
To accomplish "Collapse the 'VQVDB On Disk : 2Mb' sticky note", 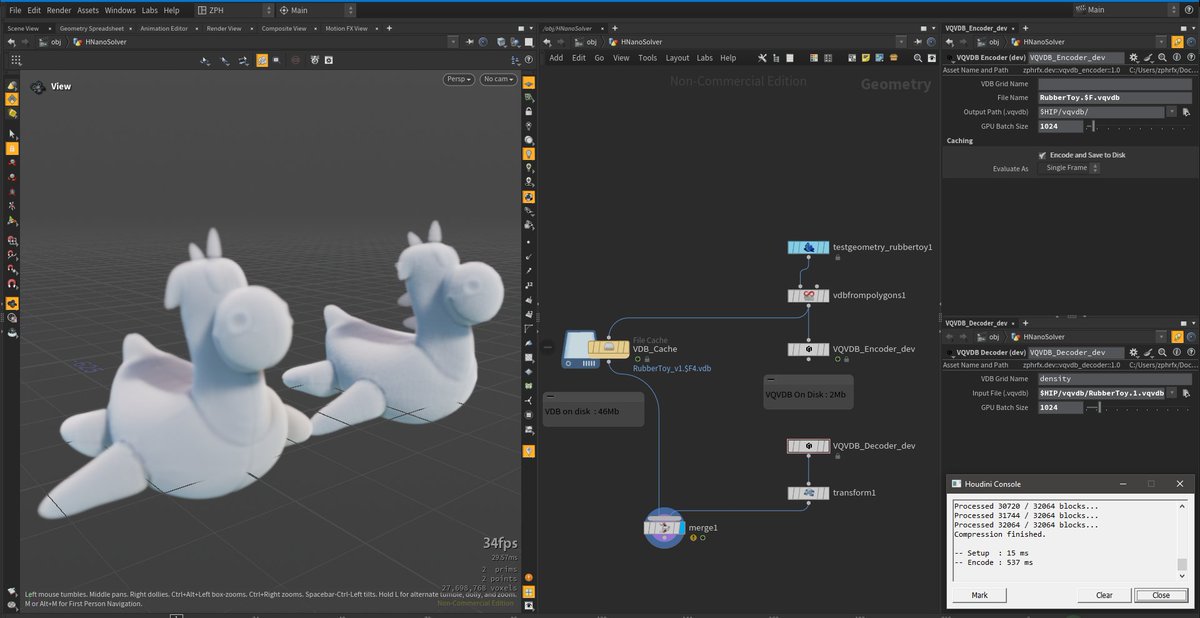I will [x=772, y=380].
